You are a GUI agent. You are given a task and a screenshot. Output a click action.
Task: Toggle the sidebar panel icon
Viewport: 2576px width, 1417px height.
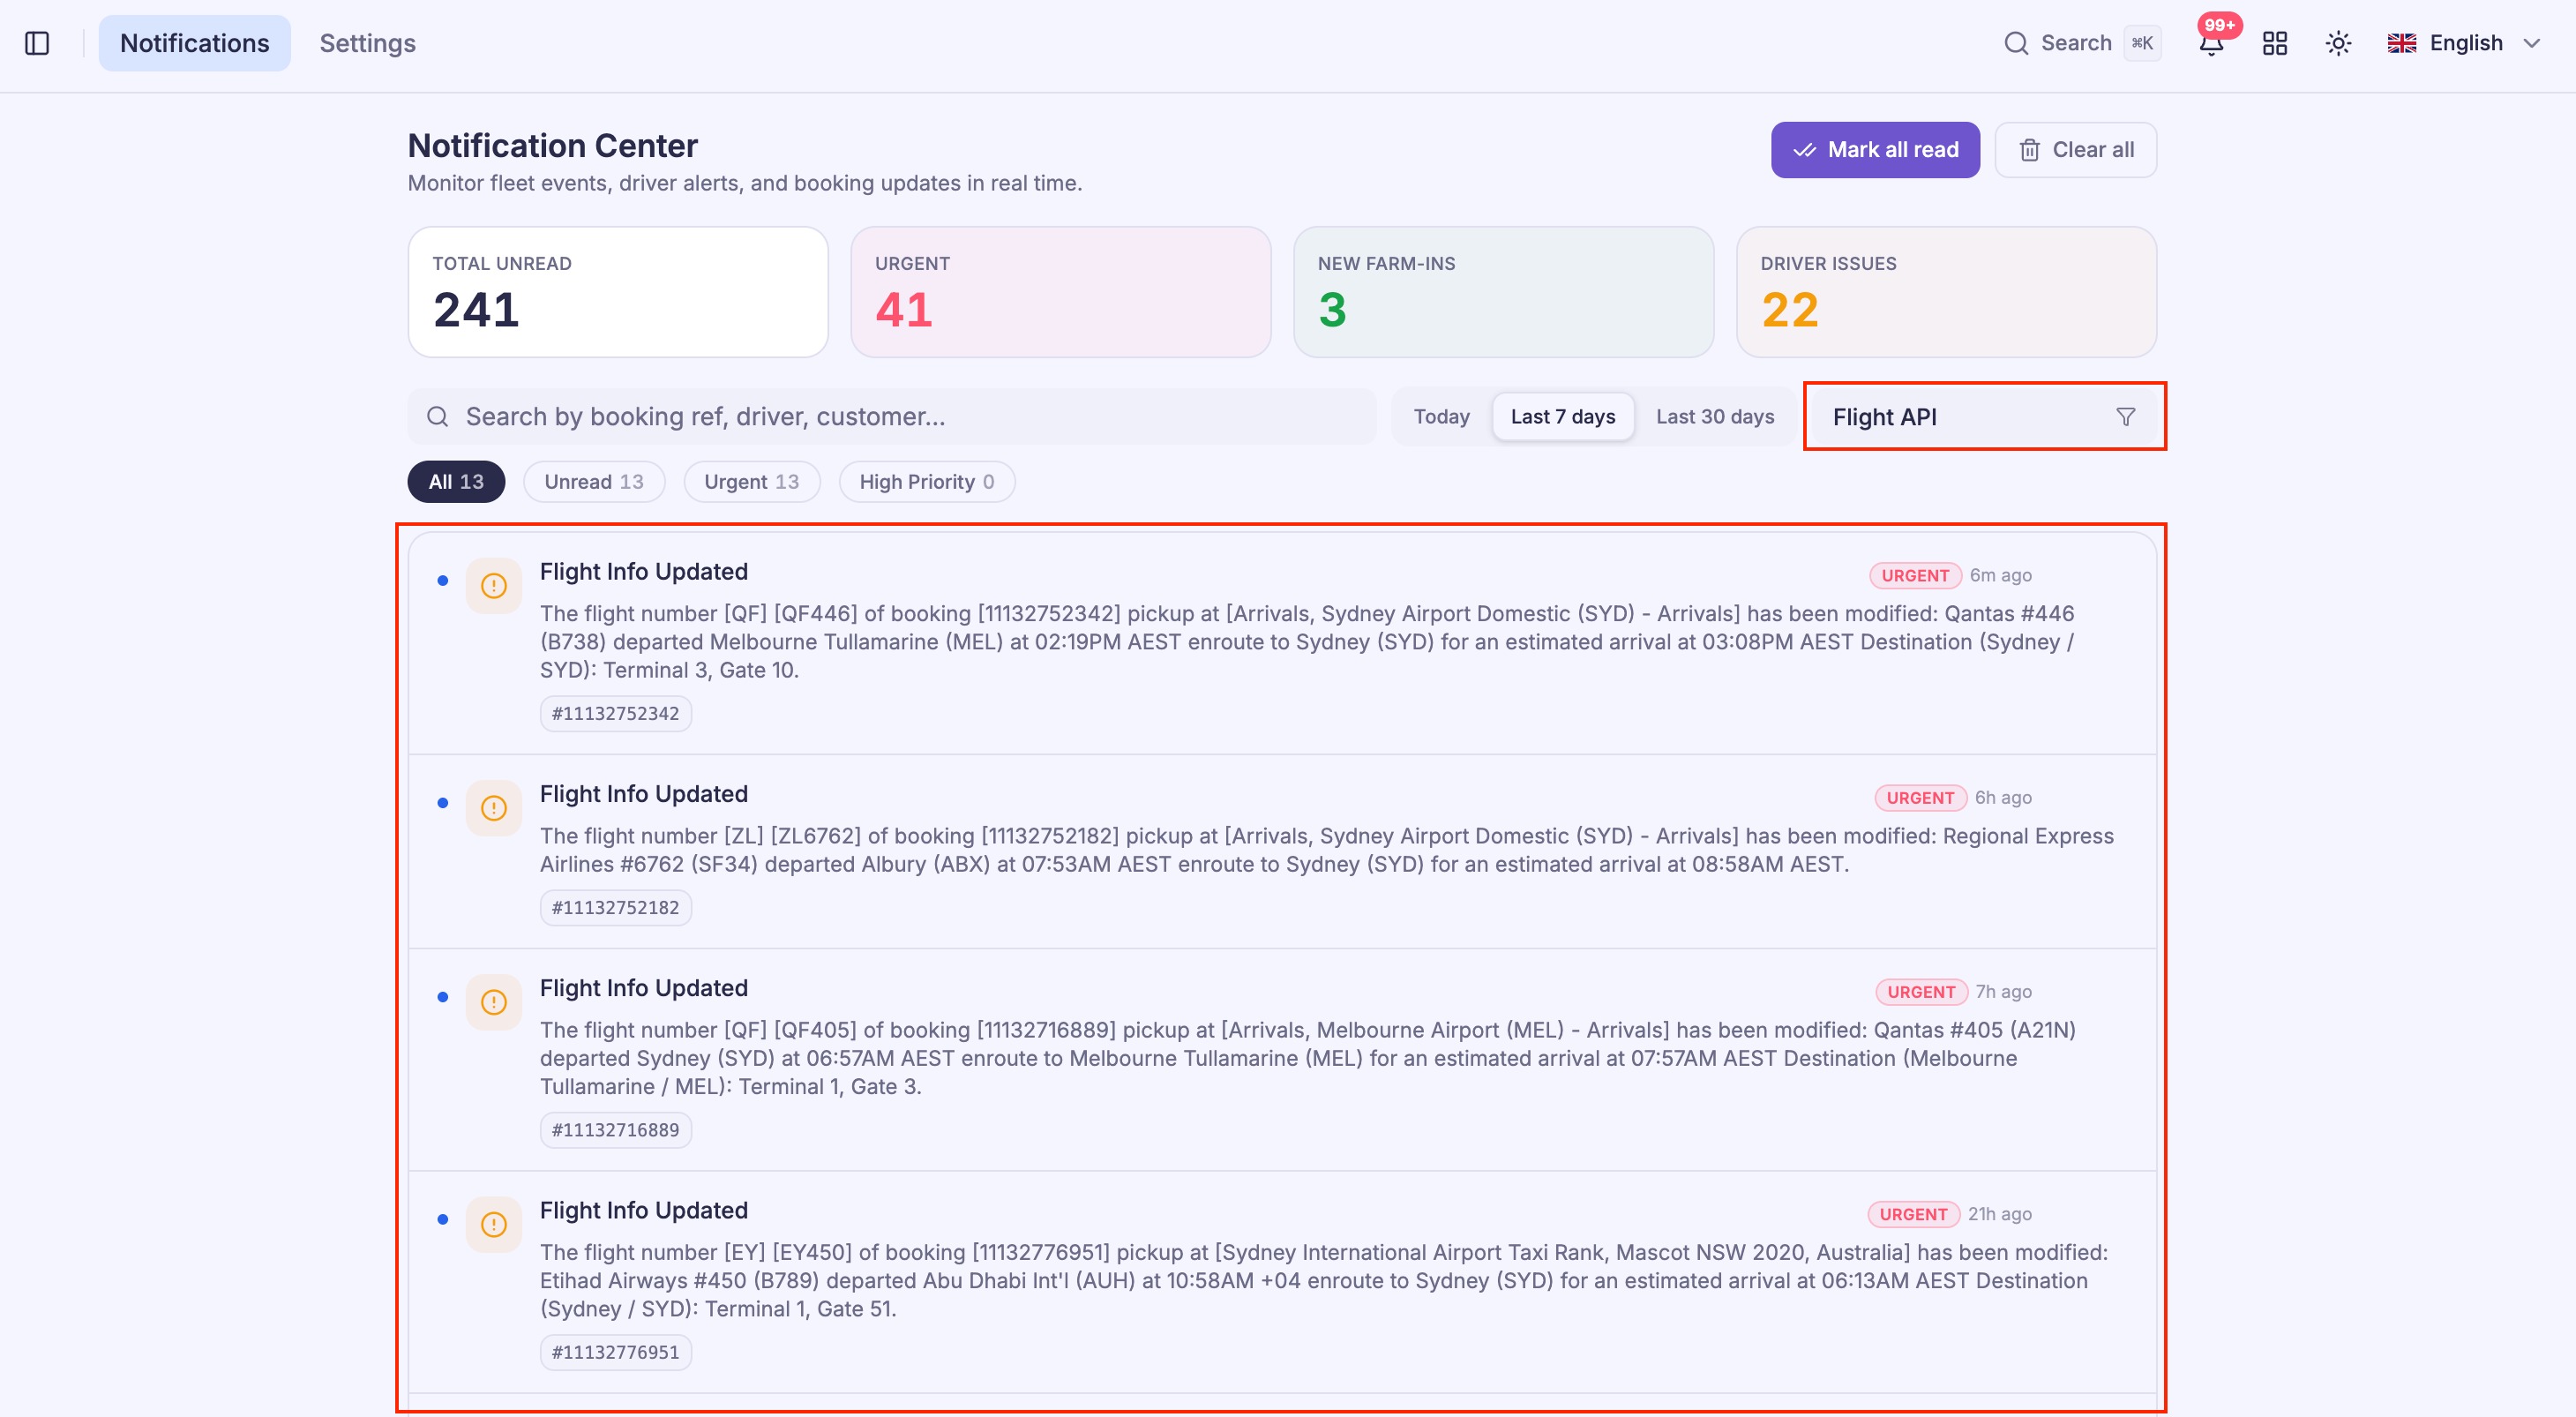point(37,43)
